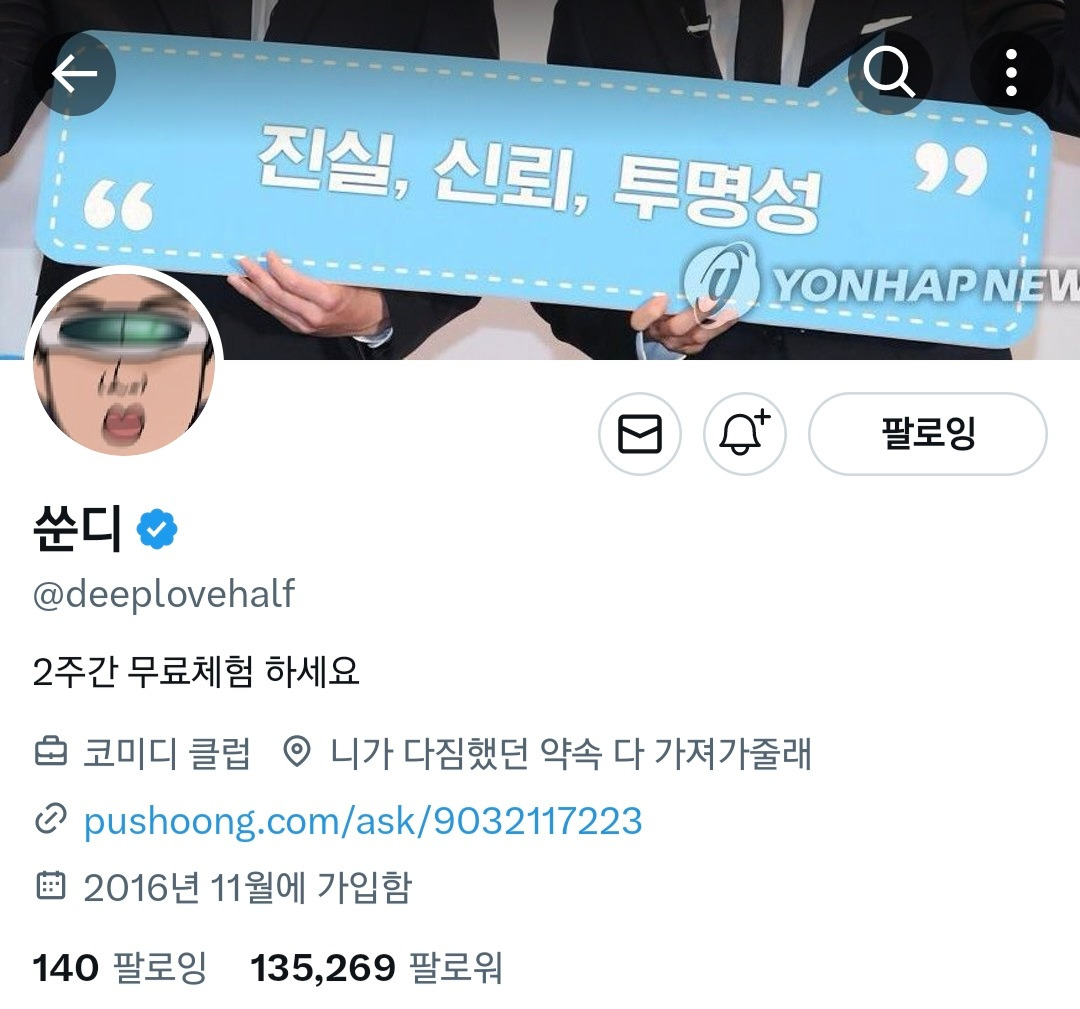
Task: Select the @deeplovehalf handle text
Action: [x=164, y=595]
